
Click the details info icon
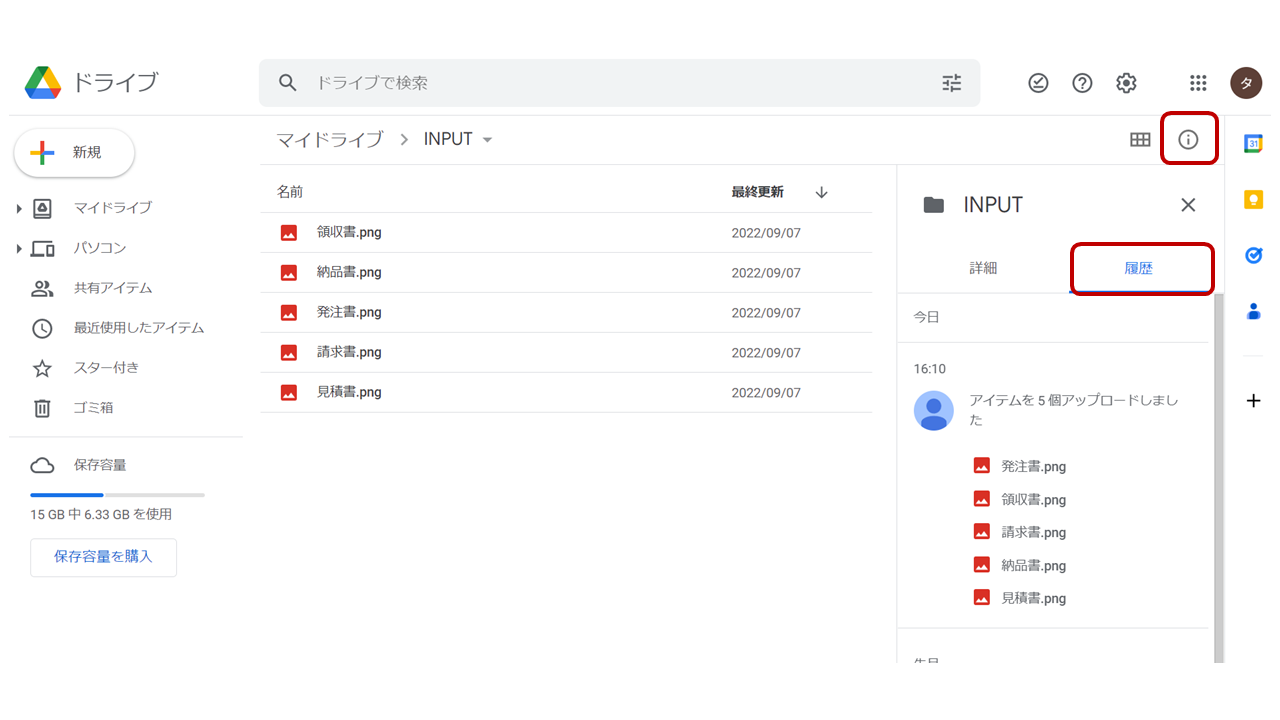point(1189,139)
